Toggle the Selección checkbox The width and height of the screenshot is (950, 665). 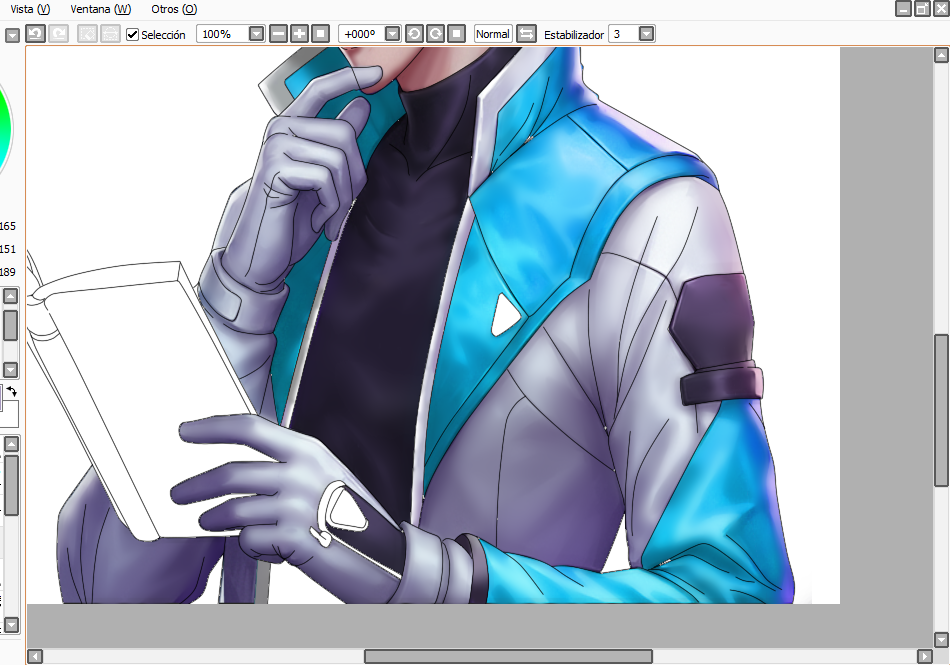pos(133,35)
